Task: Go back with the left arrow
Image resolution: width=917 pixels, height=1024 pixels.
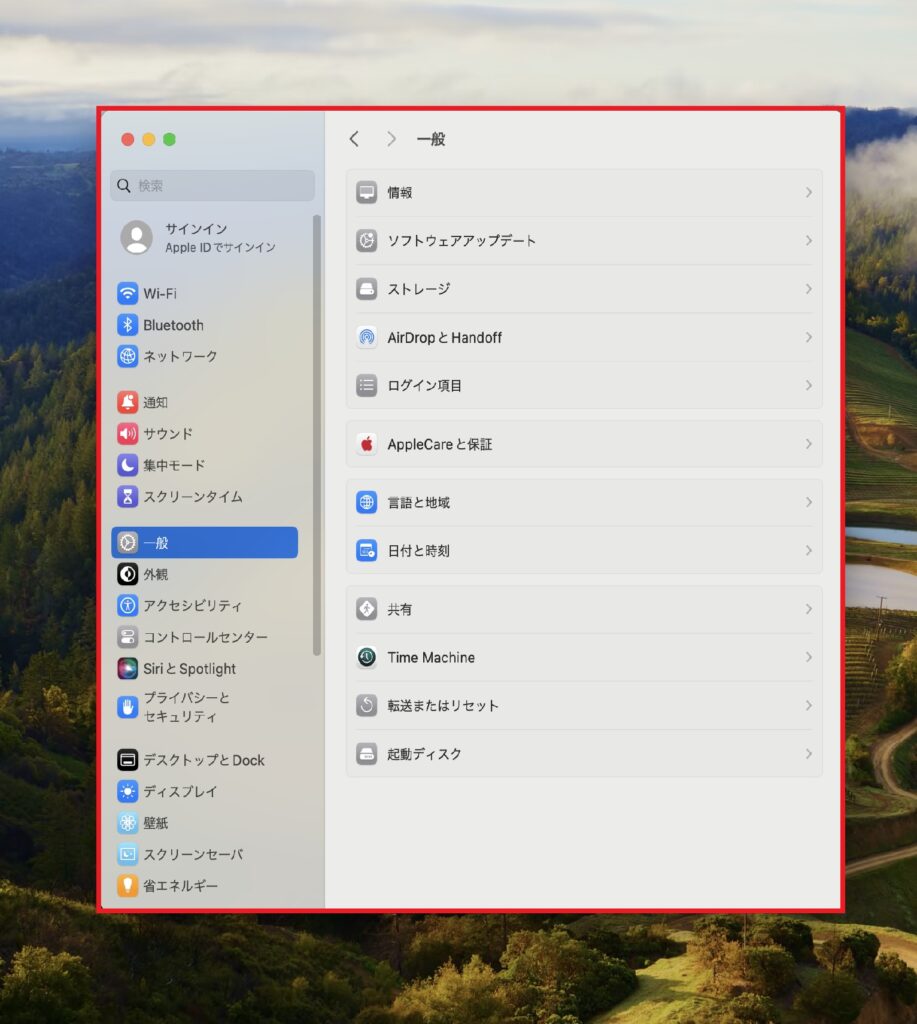Action: (x=354, y=139)
